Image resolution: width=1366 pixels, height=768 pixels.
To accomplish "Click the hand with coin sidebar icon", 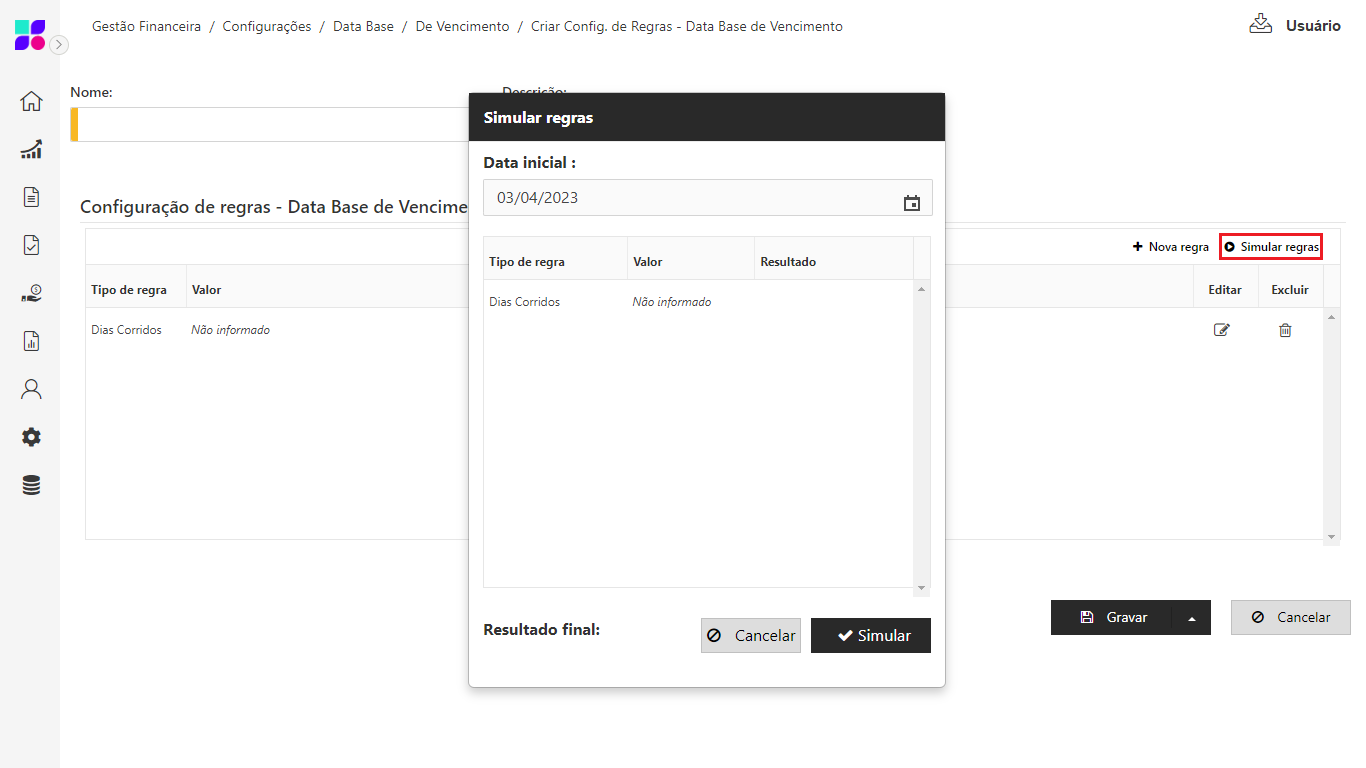I will [x=31, y=293].
